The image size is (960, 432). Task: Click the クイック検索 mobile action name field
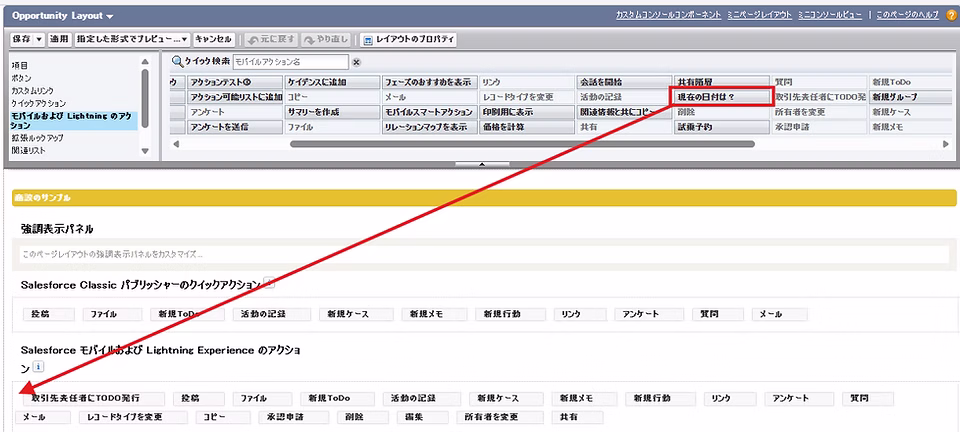[x=290, y=62]
